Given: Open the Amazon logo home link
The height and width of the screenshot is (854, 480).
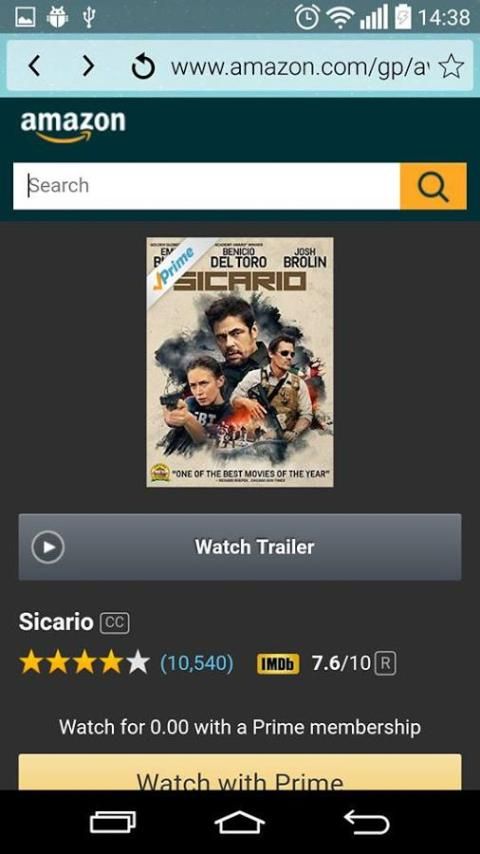Looking at the screenshot, I should pos(73,127).
